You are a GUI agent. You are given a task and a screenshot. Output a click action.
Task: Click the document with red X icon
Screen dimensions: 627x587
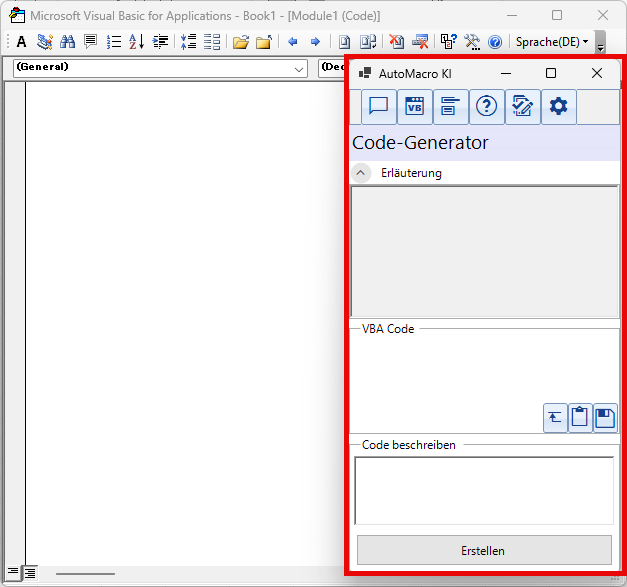[397, 42]
